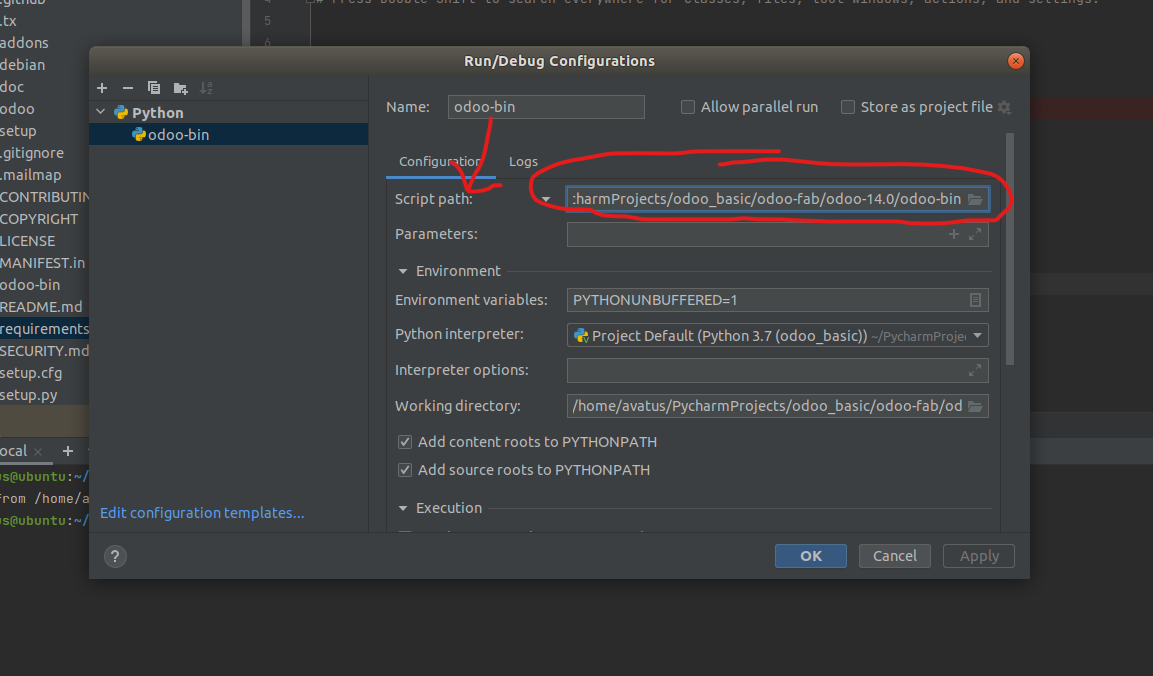1153x676 pixels.
Task: Add new terminal tab plus icon
Action: (68, 451)
